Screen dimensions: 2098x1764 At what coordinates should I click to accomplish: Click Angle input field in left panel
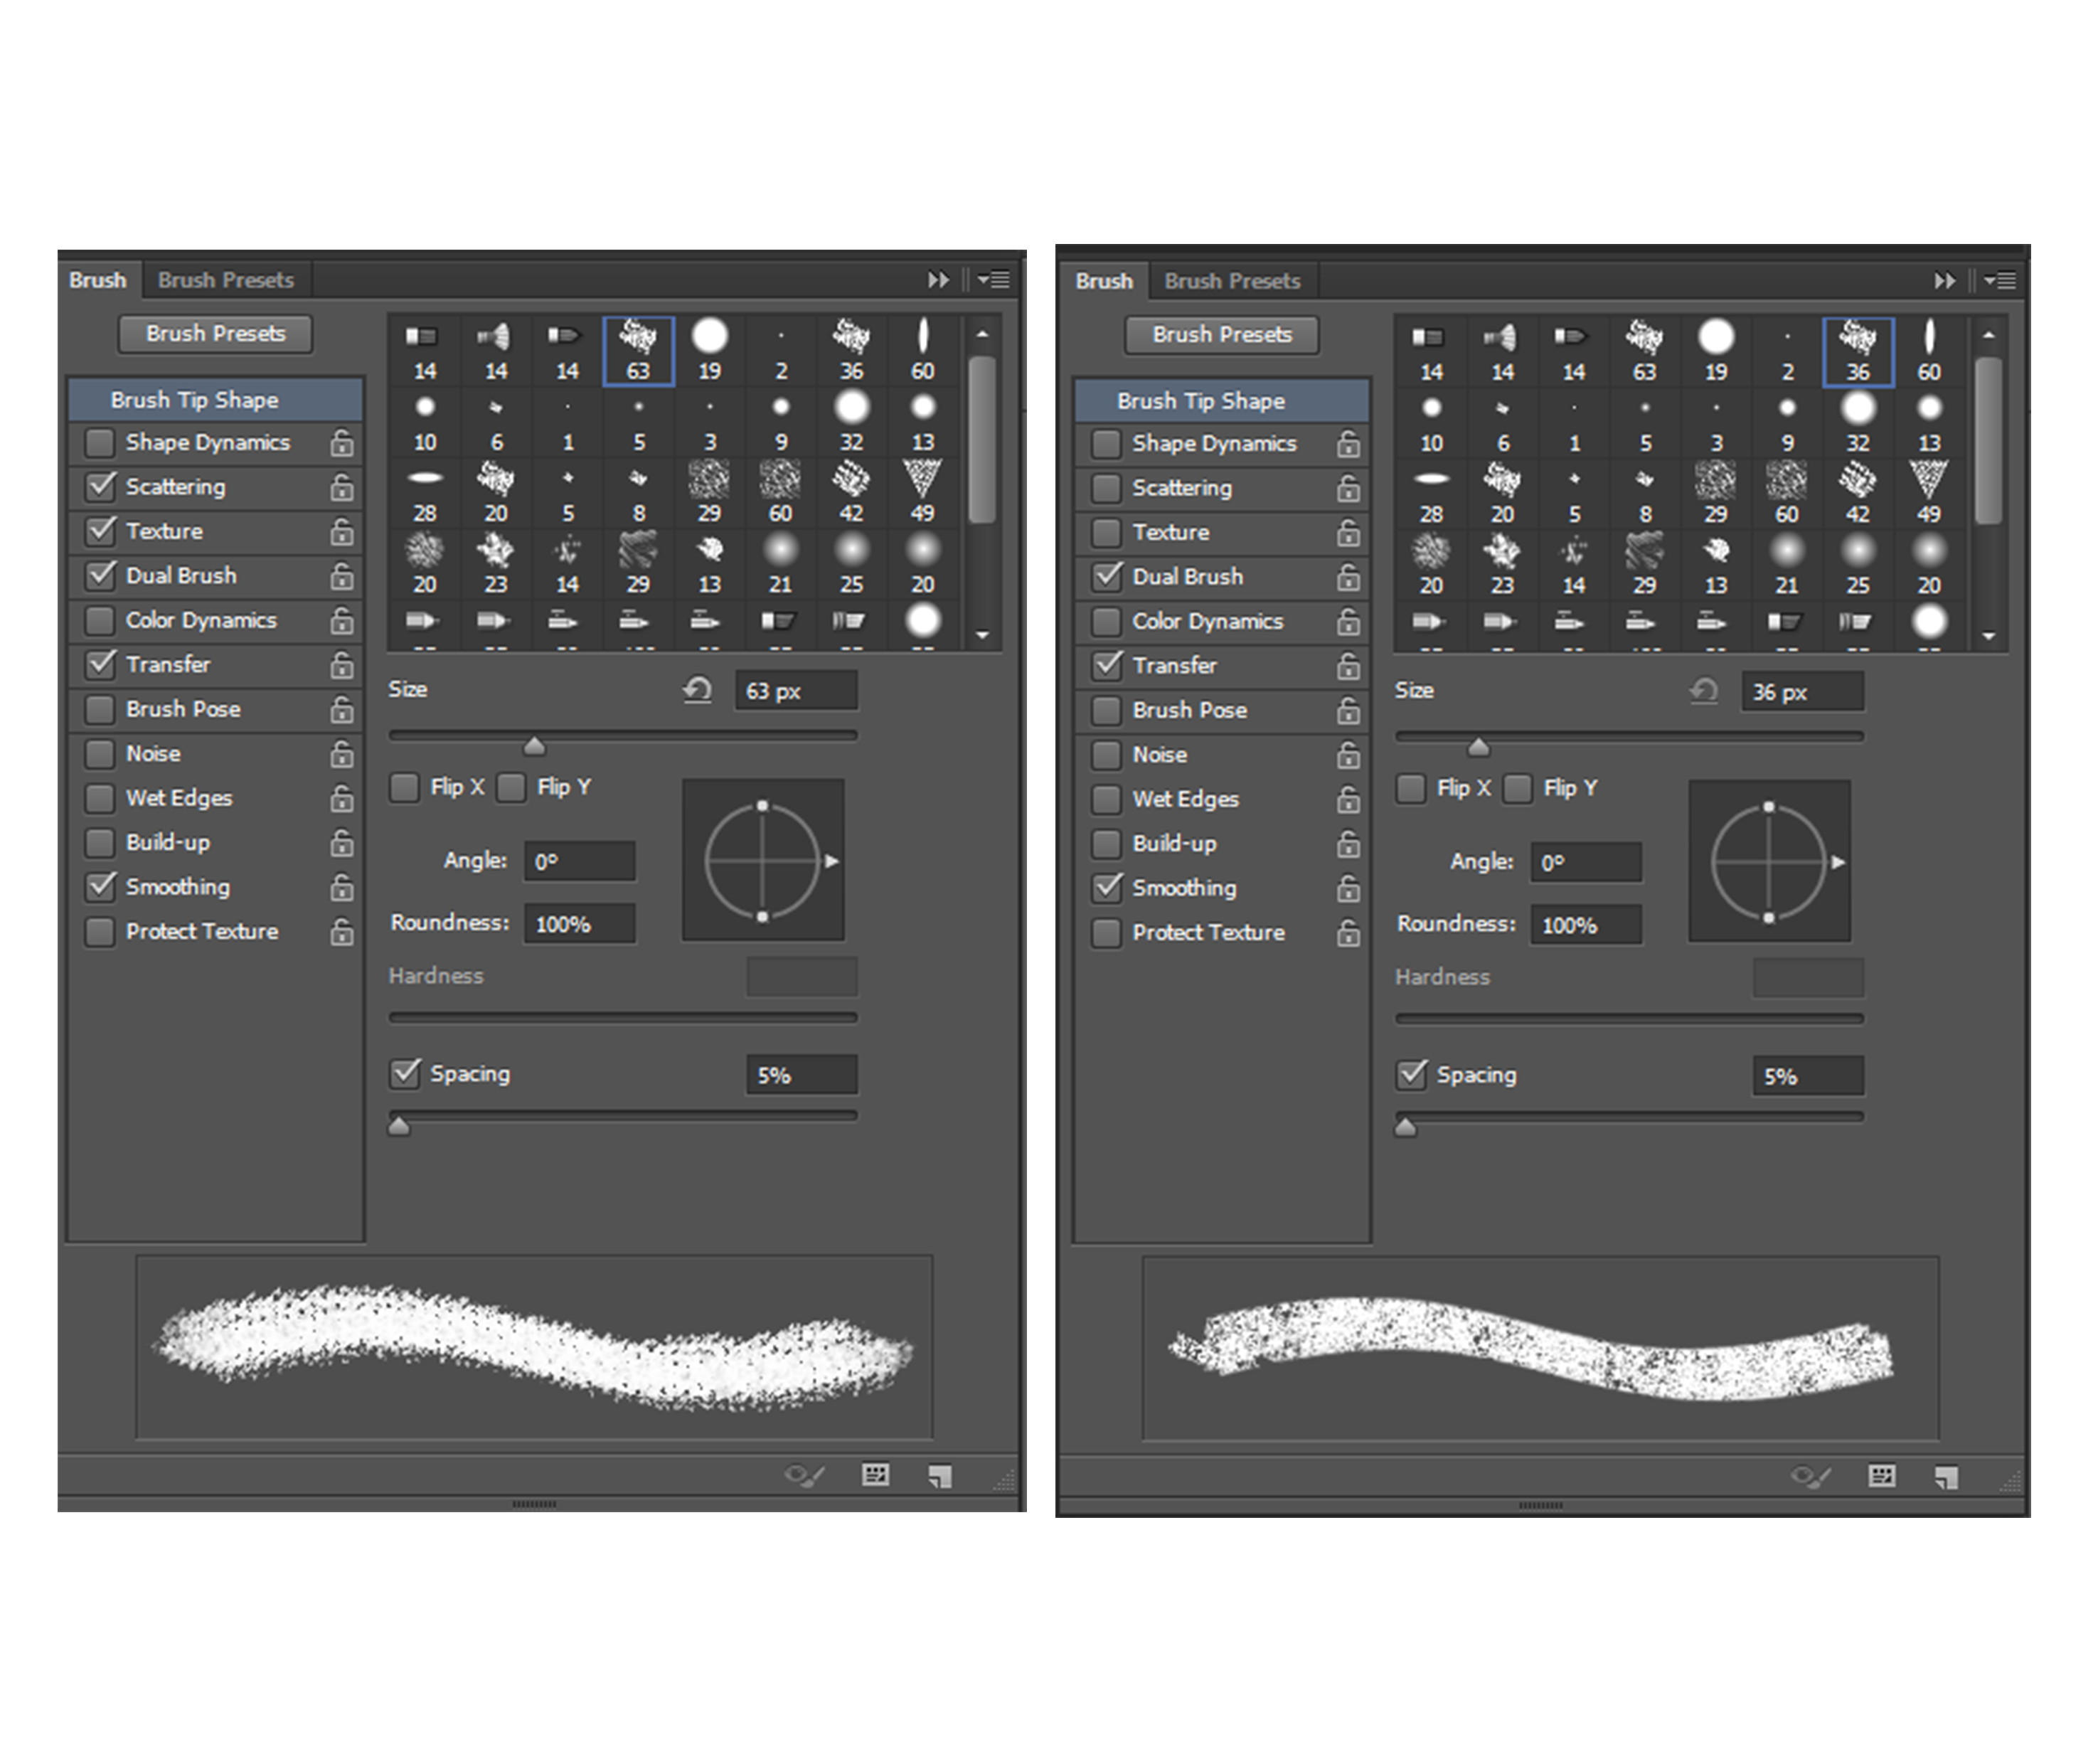click(x=580, y=861)
